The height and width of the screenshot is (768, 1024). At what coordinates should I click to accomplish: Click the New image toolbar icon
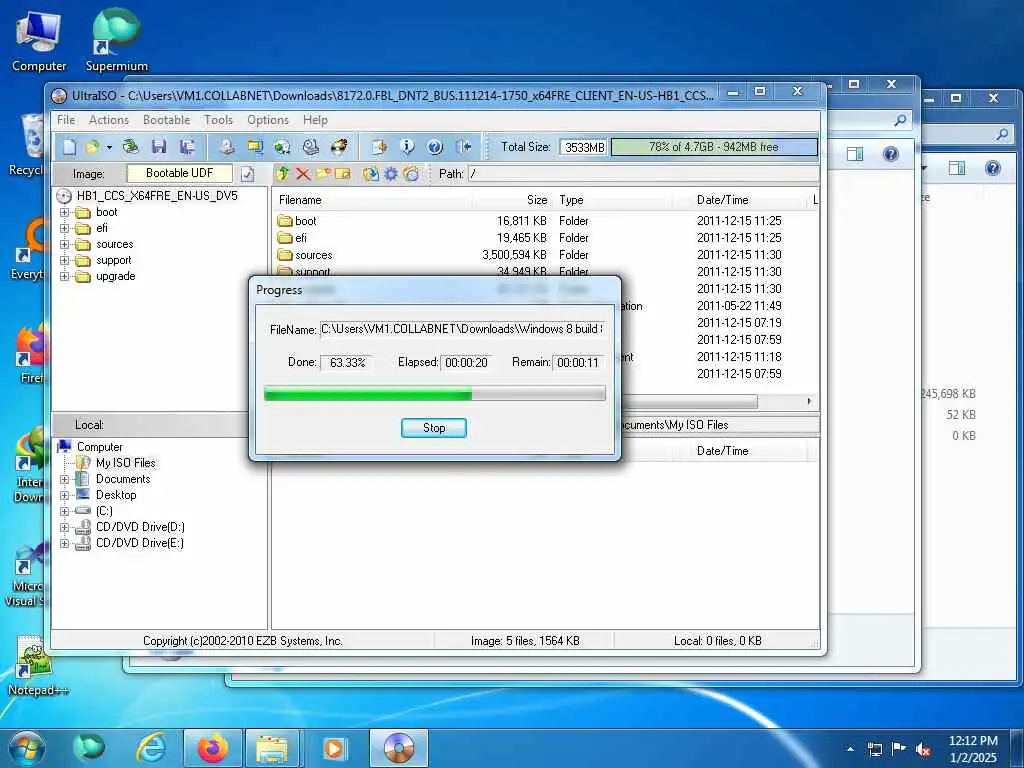69,147
